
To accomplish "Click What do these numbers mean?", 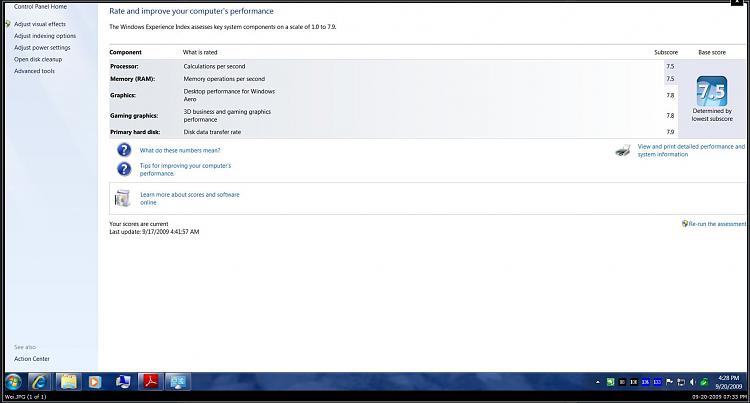I will [x=180, y=150].
